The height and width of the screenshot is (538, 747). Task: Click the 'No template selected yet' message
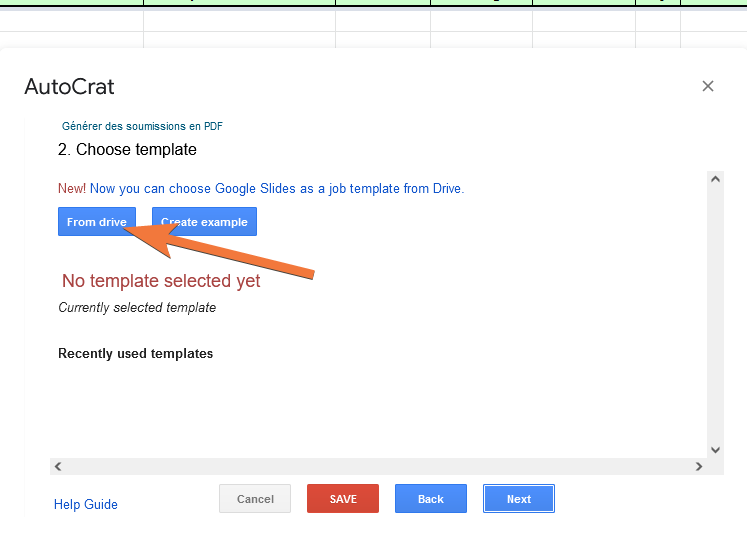[x=161, y=281]
